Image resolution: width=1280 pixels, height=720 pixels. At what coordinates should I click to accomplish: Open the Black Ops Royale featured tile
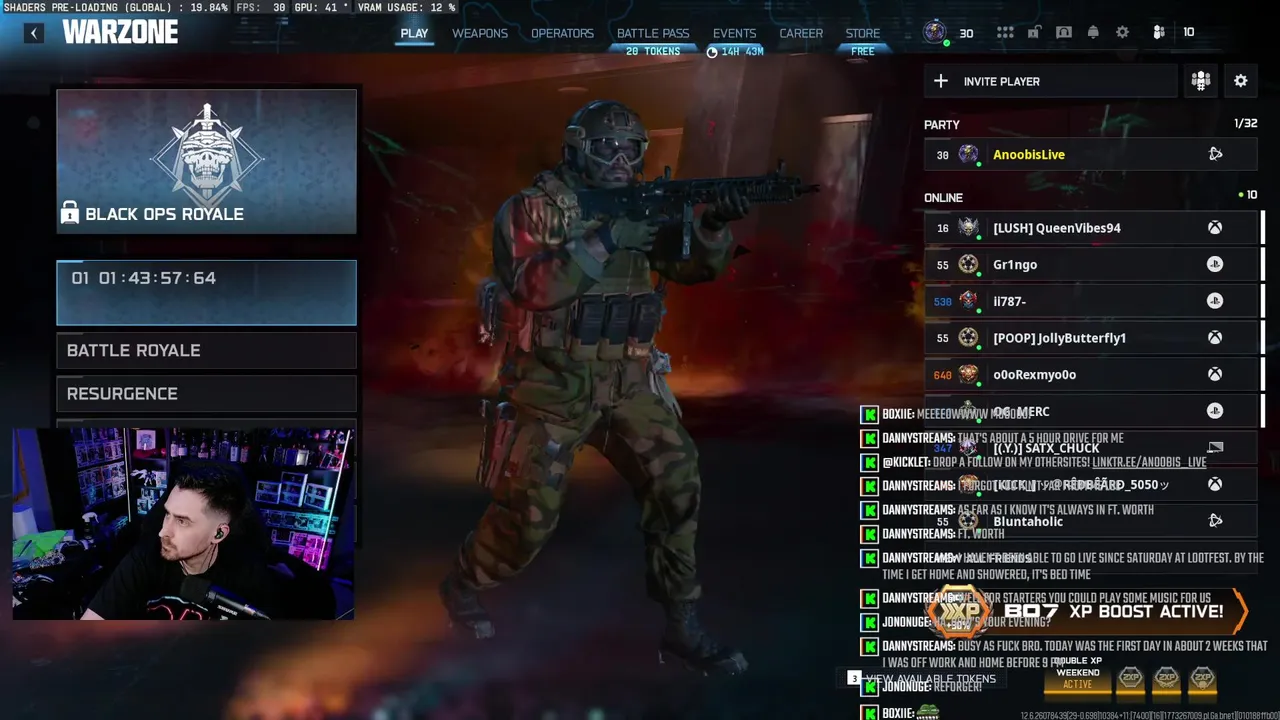(x=207, y=161)
